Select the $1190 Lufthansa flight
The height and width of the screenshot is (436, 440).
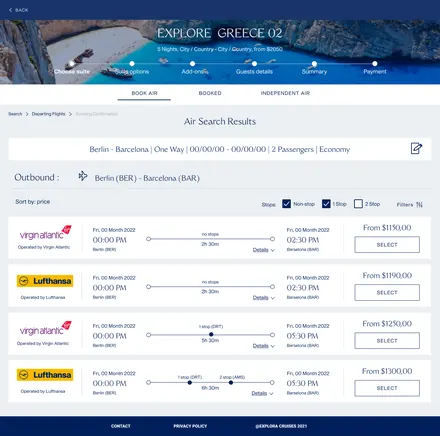[387, 292]
